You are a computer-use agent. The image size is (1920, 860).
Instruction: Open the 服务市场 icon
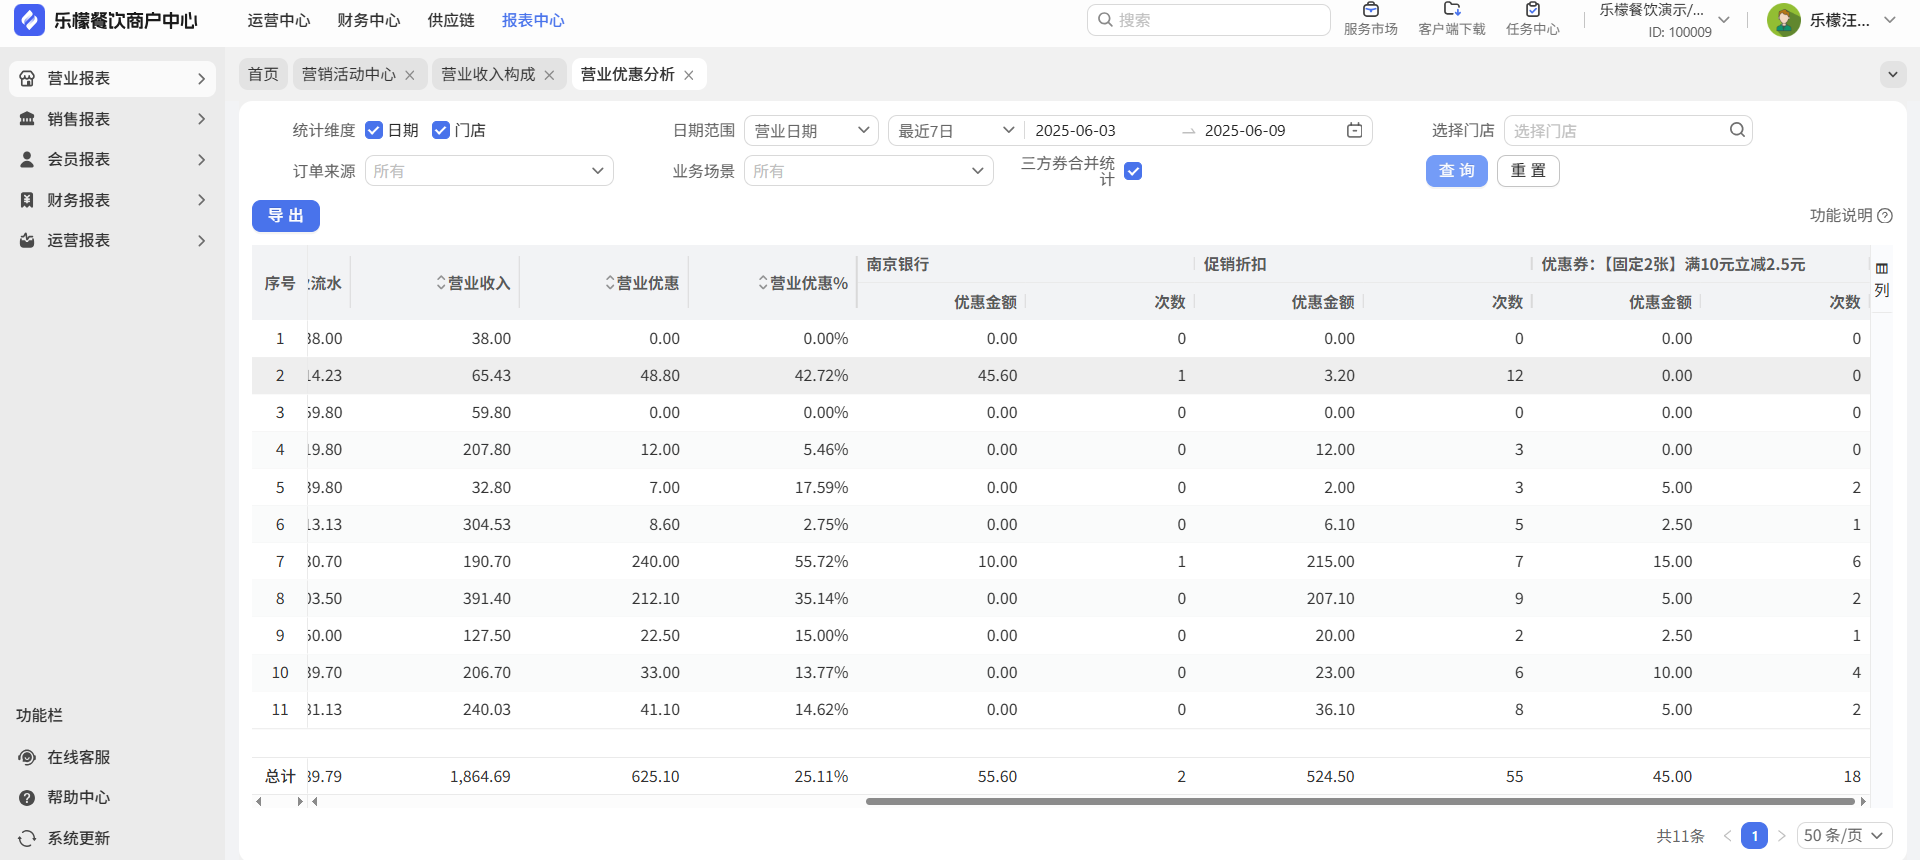1371,9
